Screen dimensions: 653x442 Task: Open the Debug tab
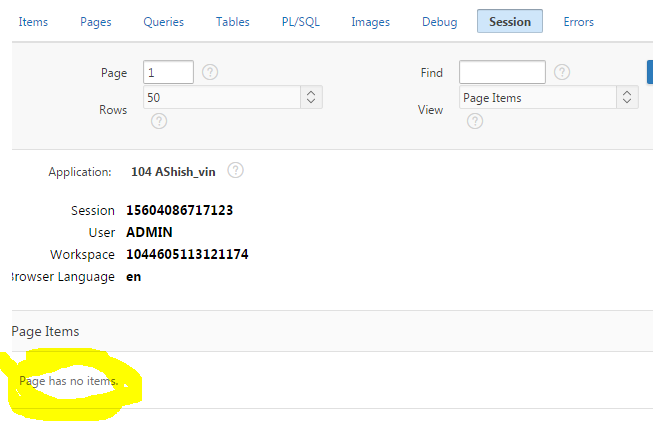(x=439, y=21)
